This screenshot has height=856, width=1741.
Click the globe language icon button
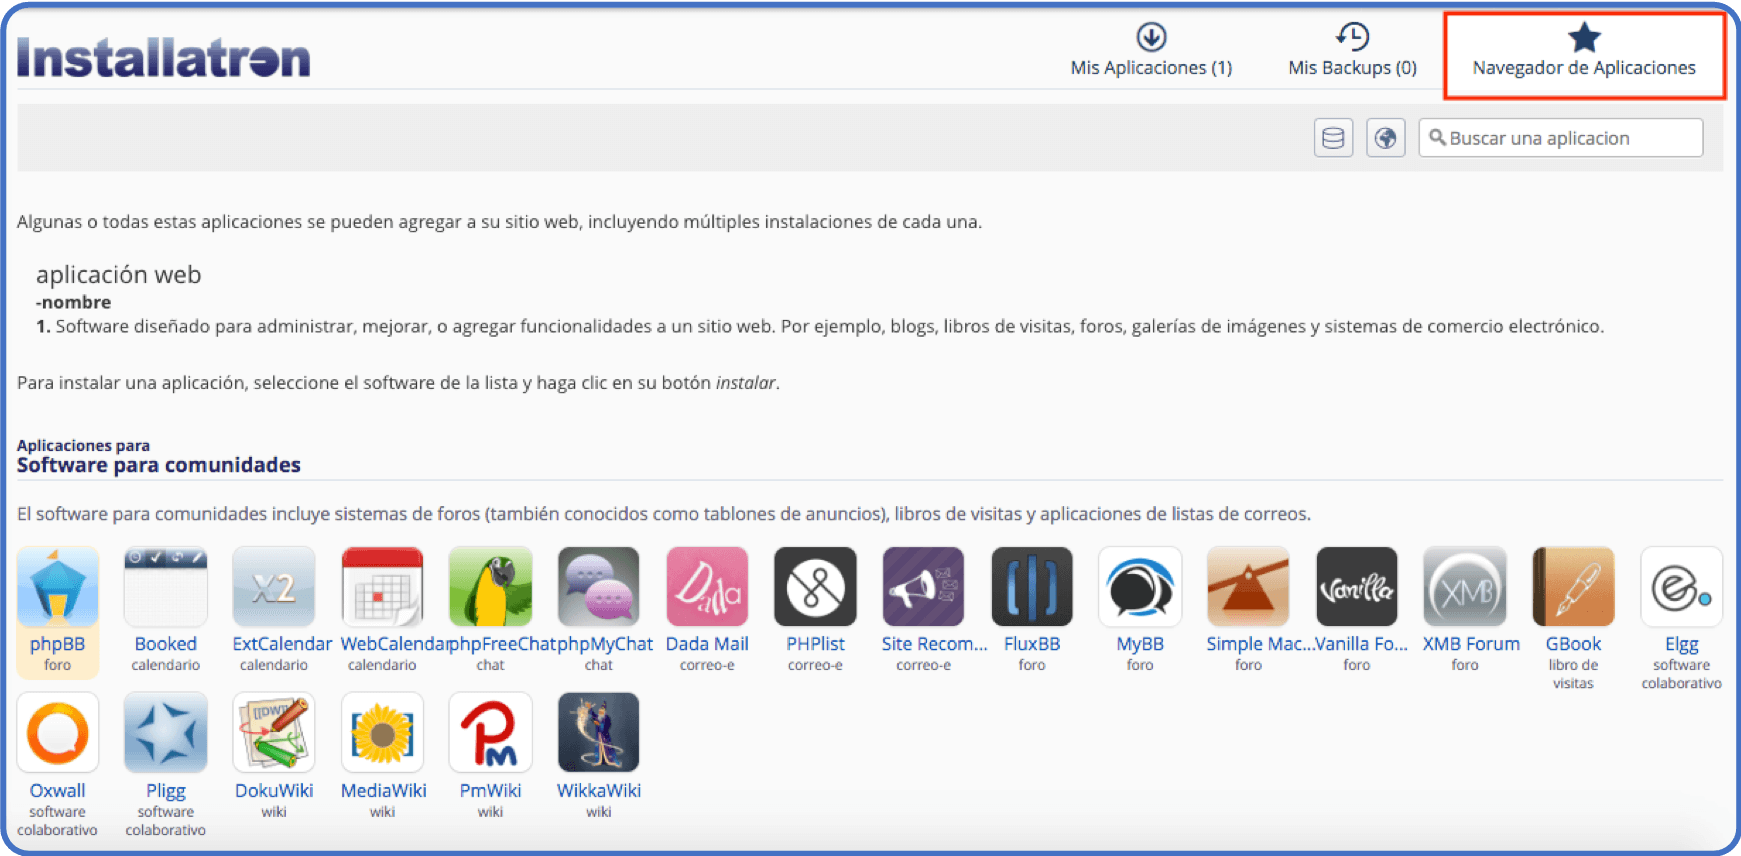pos(1386,138)
